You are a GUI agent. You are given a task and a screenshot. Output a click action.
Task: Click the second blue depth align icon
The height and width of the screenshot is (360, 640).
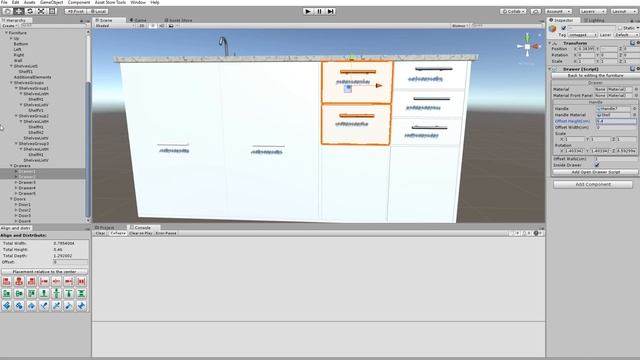point(19,306)
